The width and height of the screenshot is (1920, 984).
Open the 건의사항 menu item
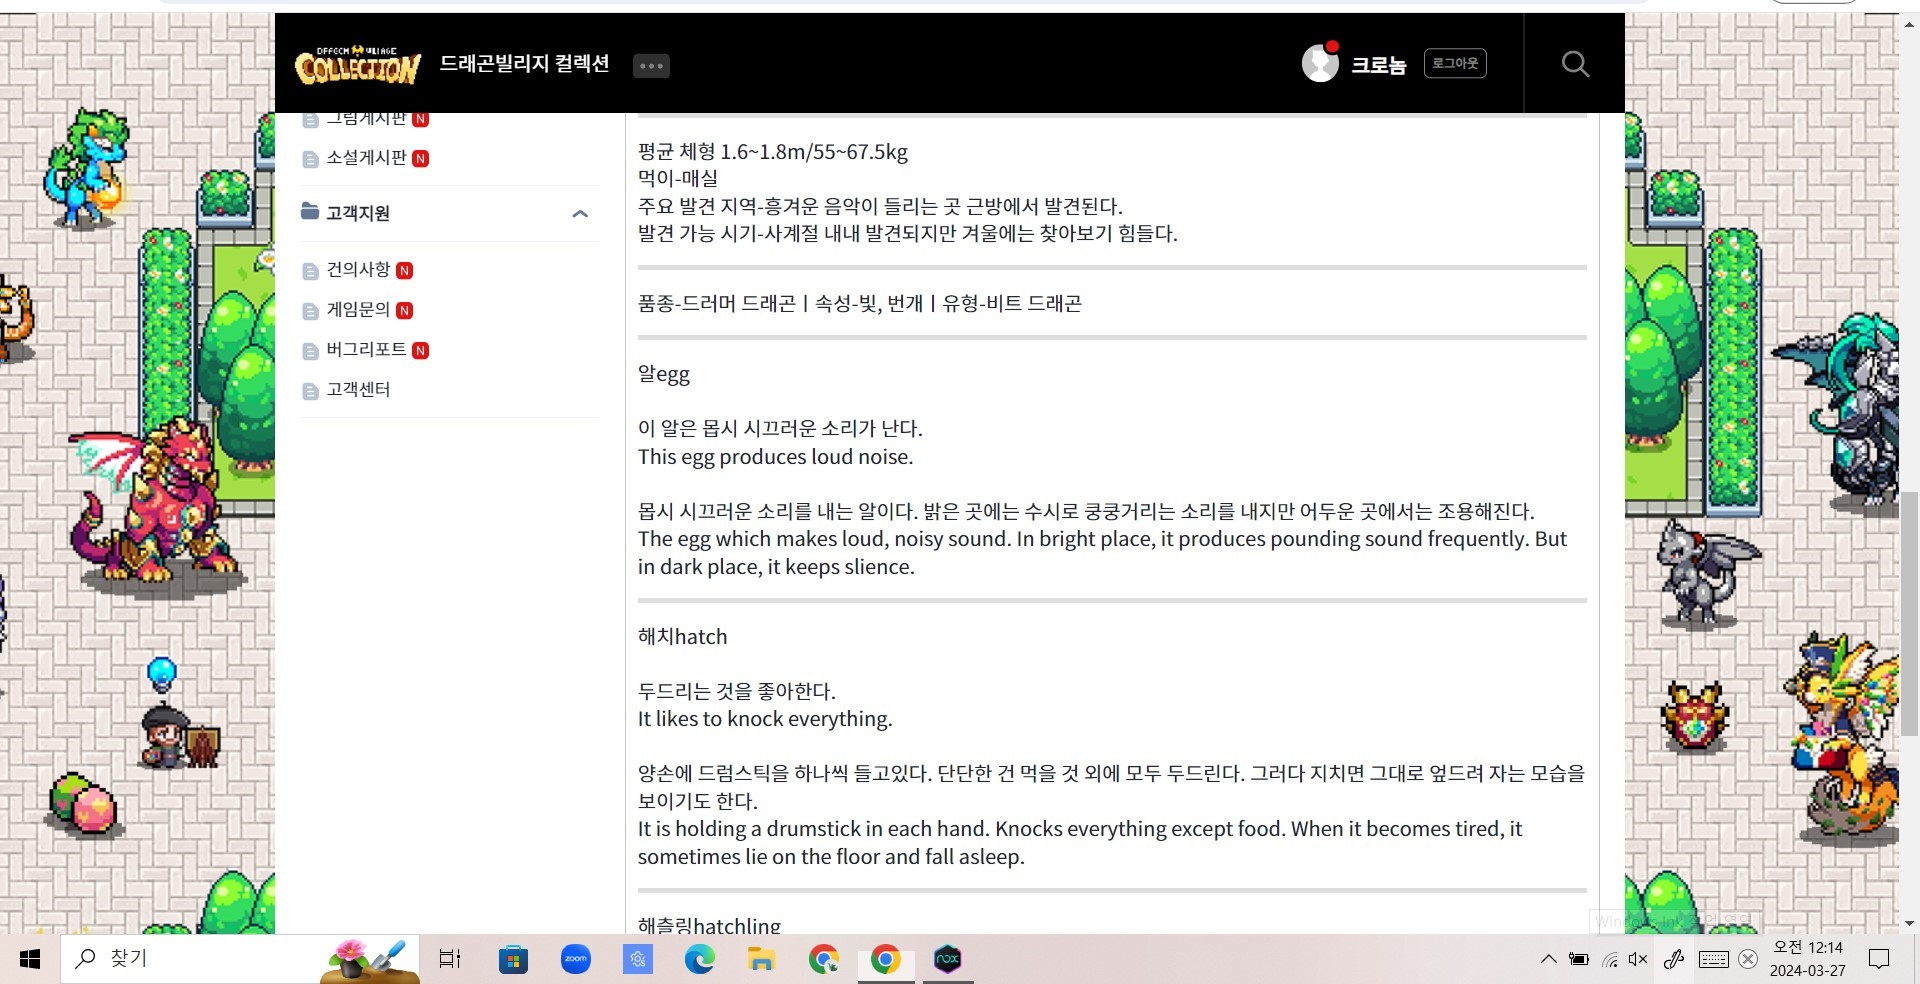point(358,270)
